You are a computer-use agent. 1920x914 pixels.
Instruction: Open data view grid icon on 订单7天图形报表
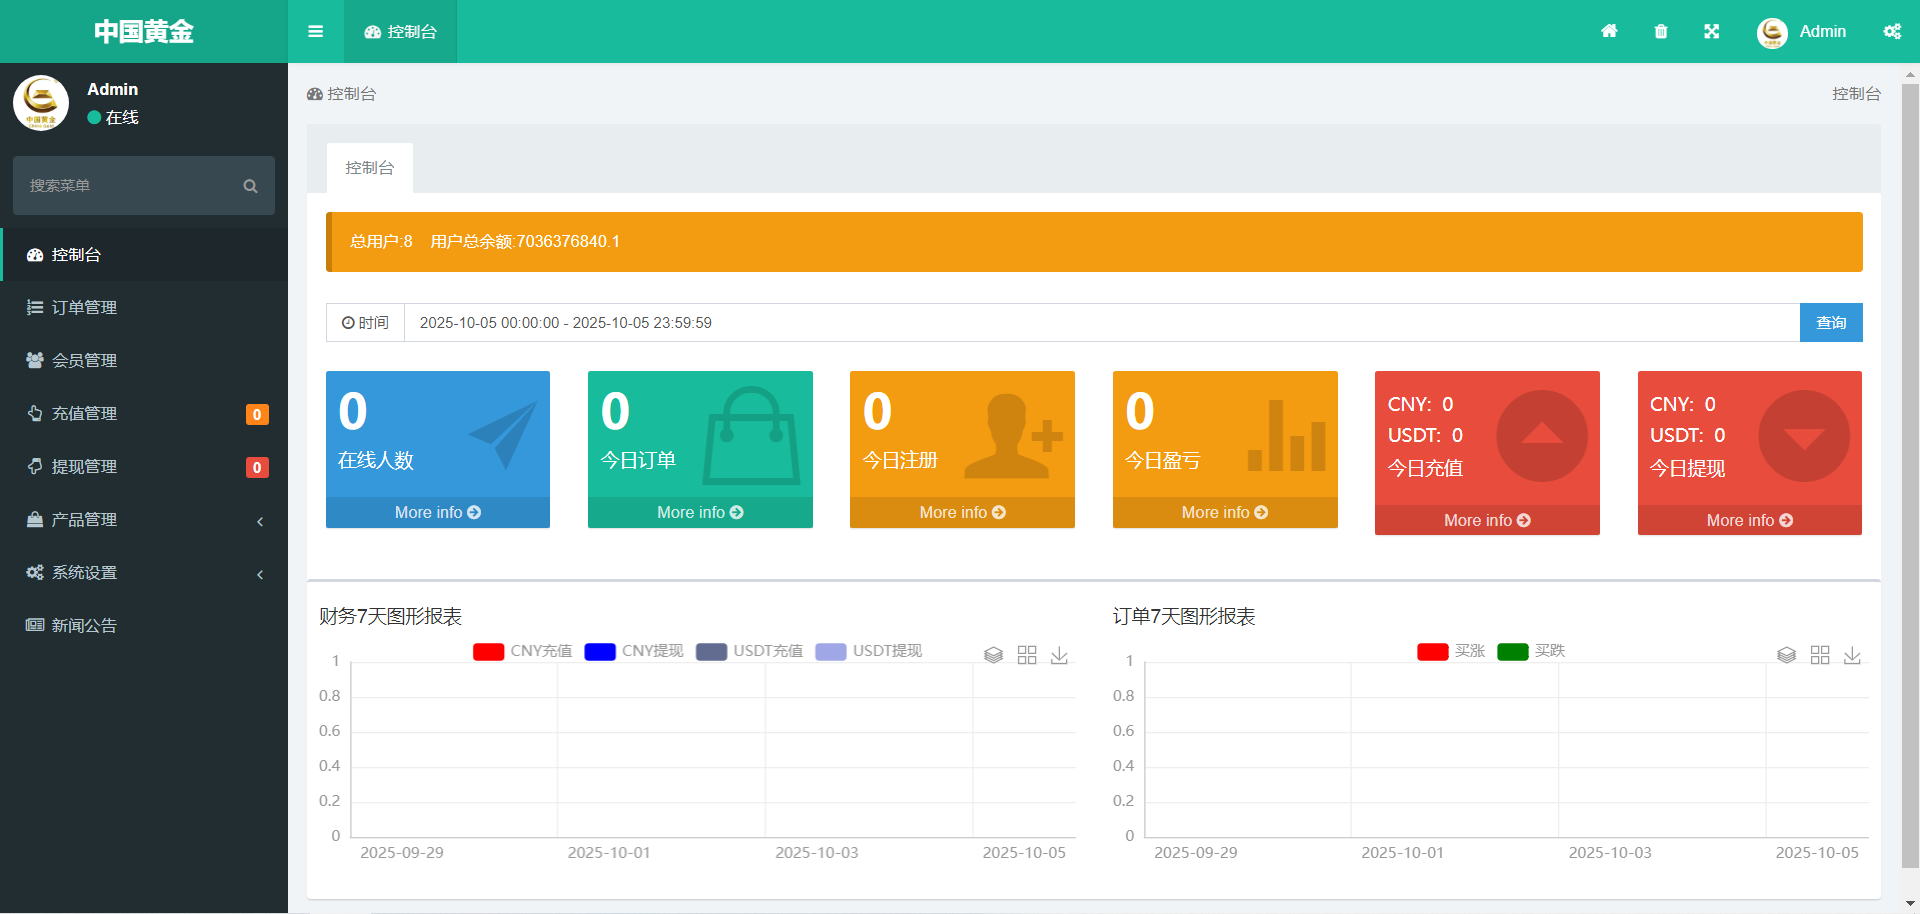[1820, 655]
